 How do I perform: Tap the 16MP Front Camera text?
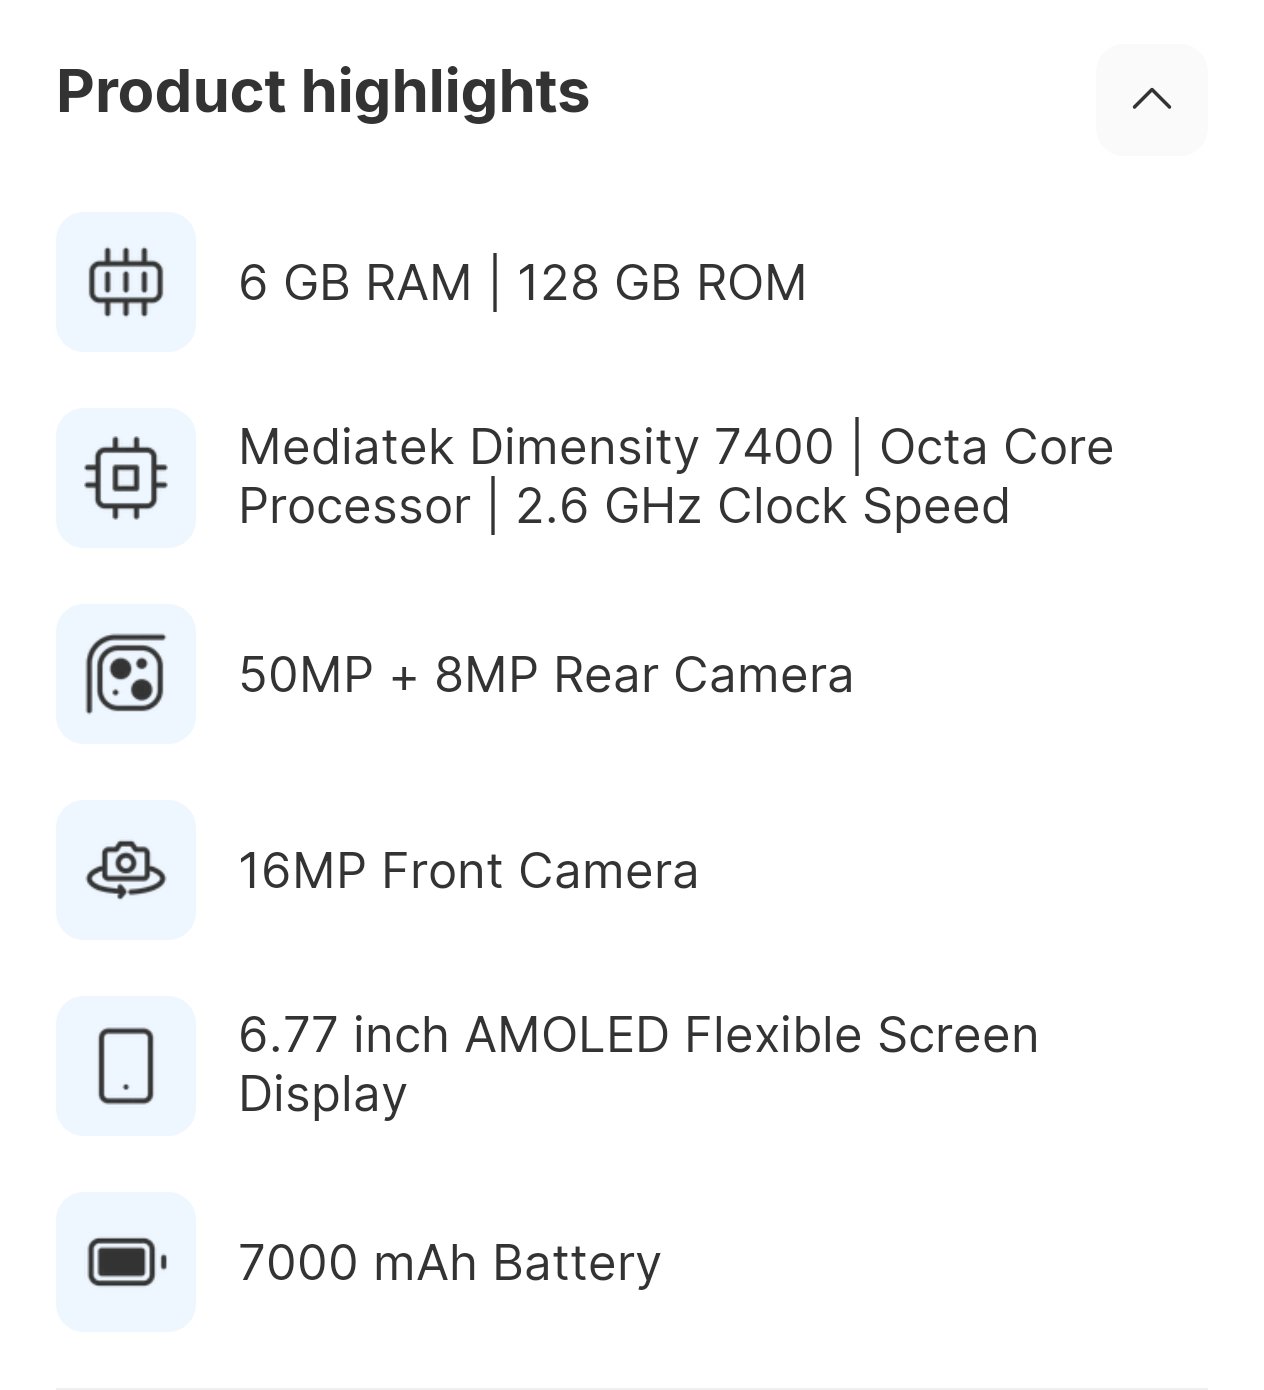(x=468, y=871)
